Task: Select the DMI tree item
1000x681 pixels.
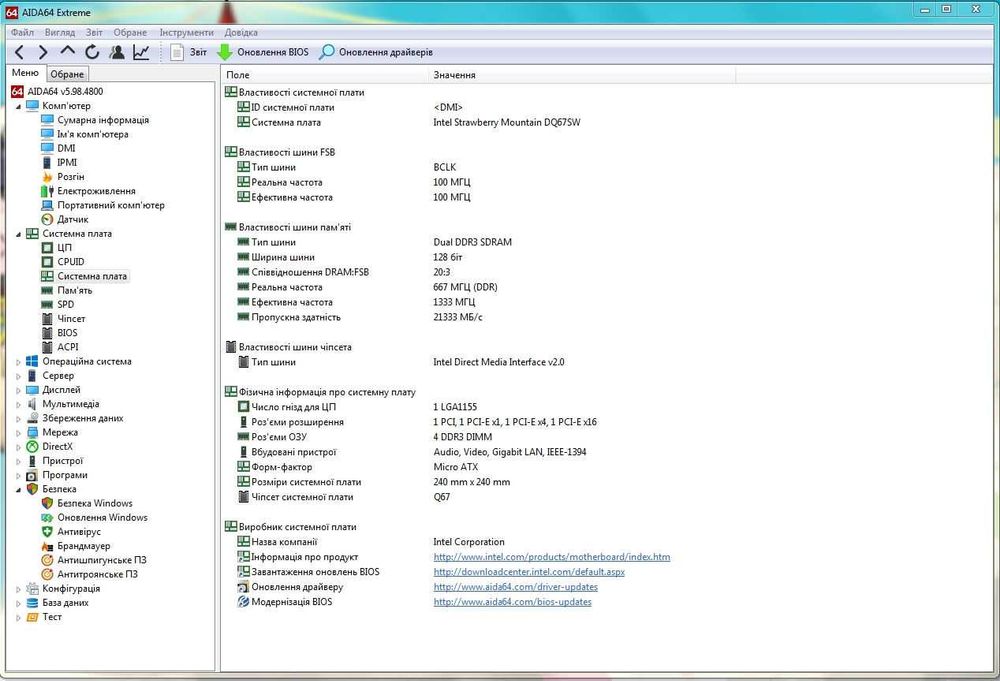Action: 58,148
